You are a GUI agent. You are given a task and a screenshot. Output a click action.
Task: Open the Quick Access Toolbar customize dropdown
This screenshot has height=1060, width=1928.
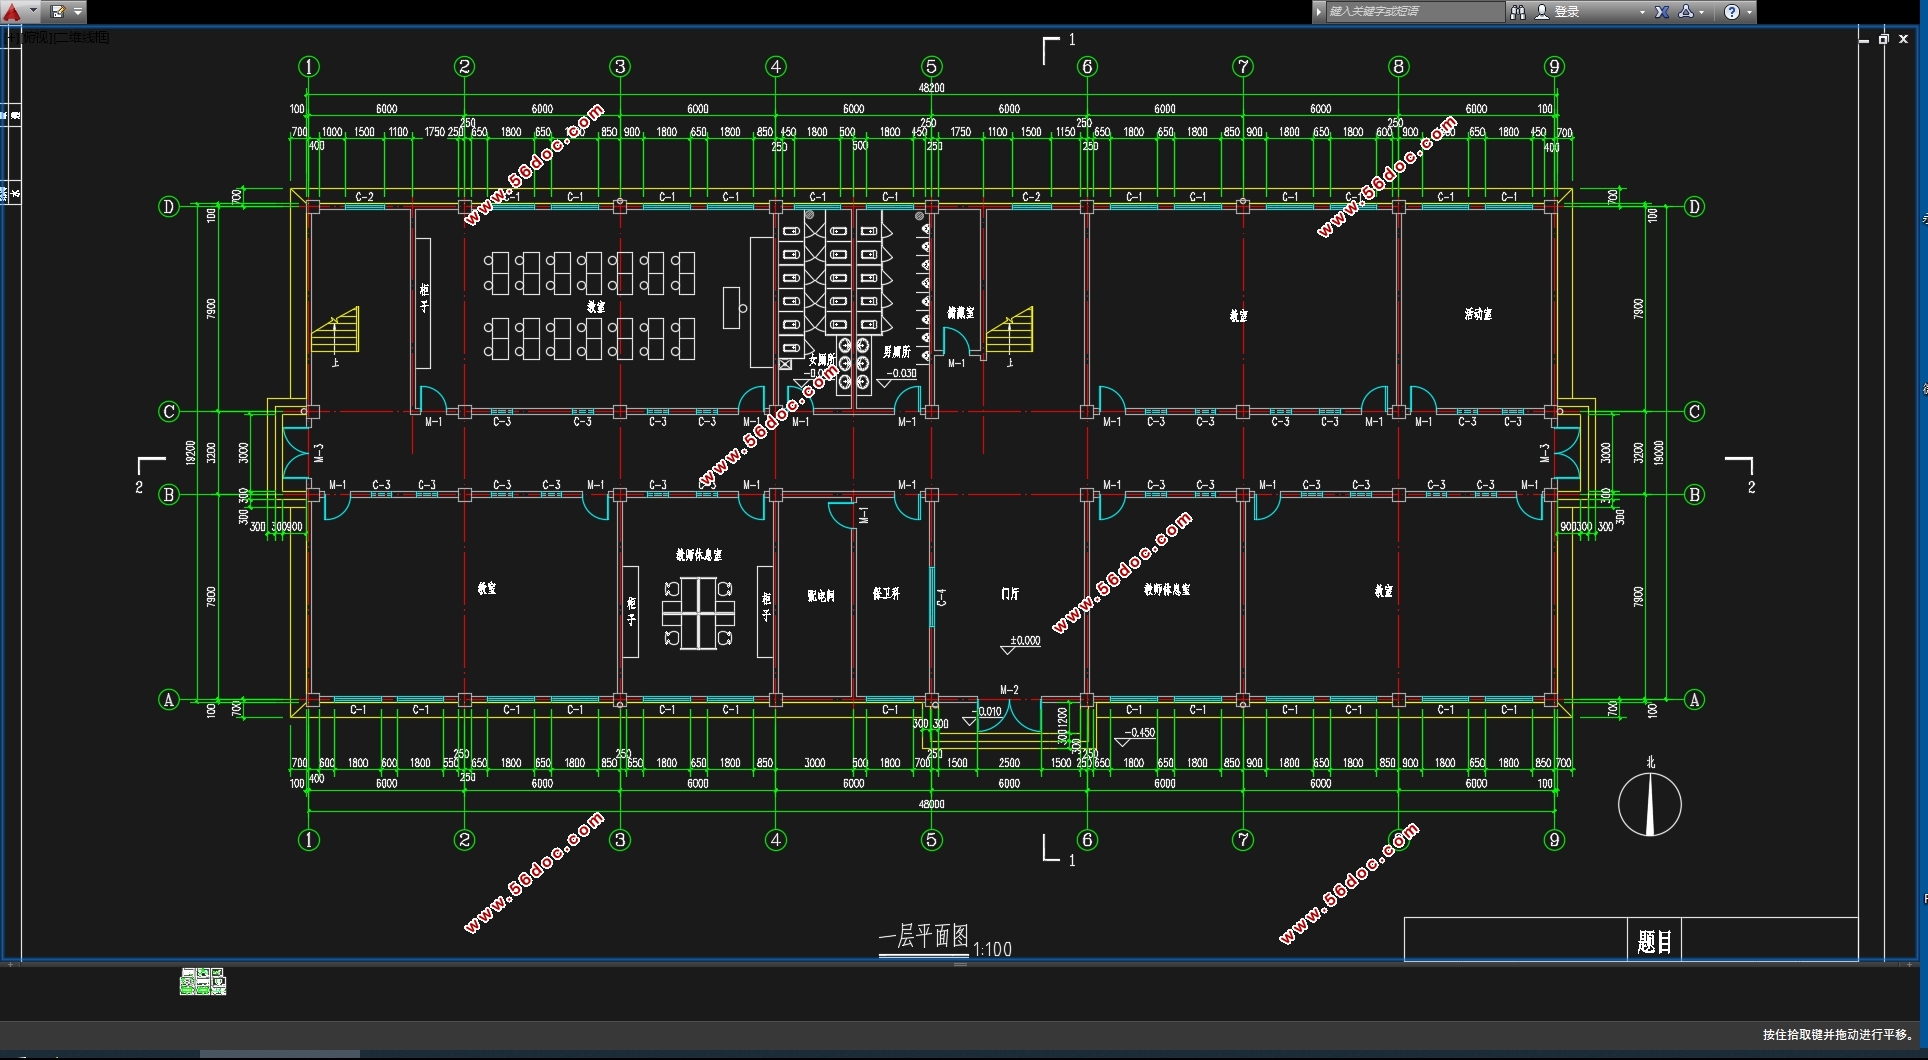coord(78,12)
